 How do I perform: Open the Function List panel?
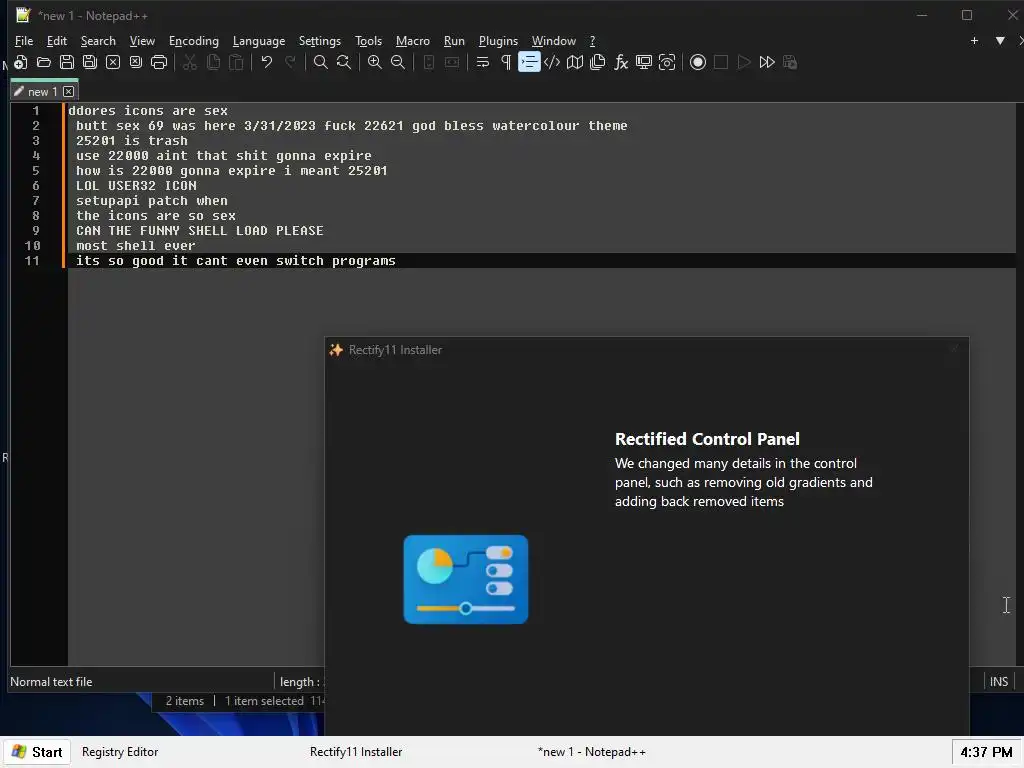pos(621,62)
